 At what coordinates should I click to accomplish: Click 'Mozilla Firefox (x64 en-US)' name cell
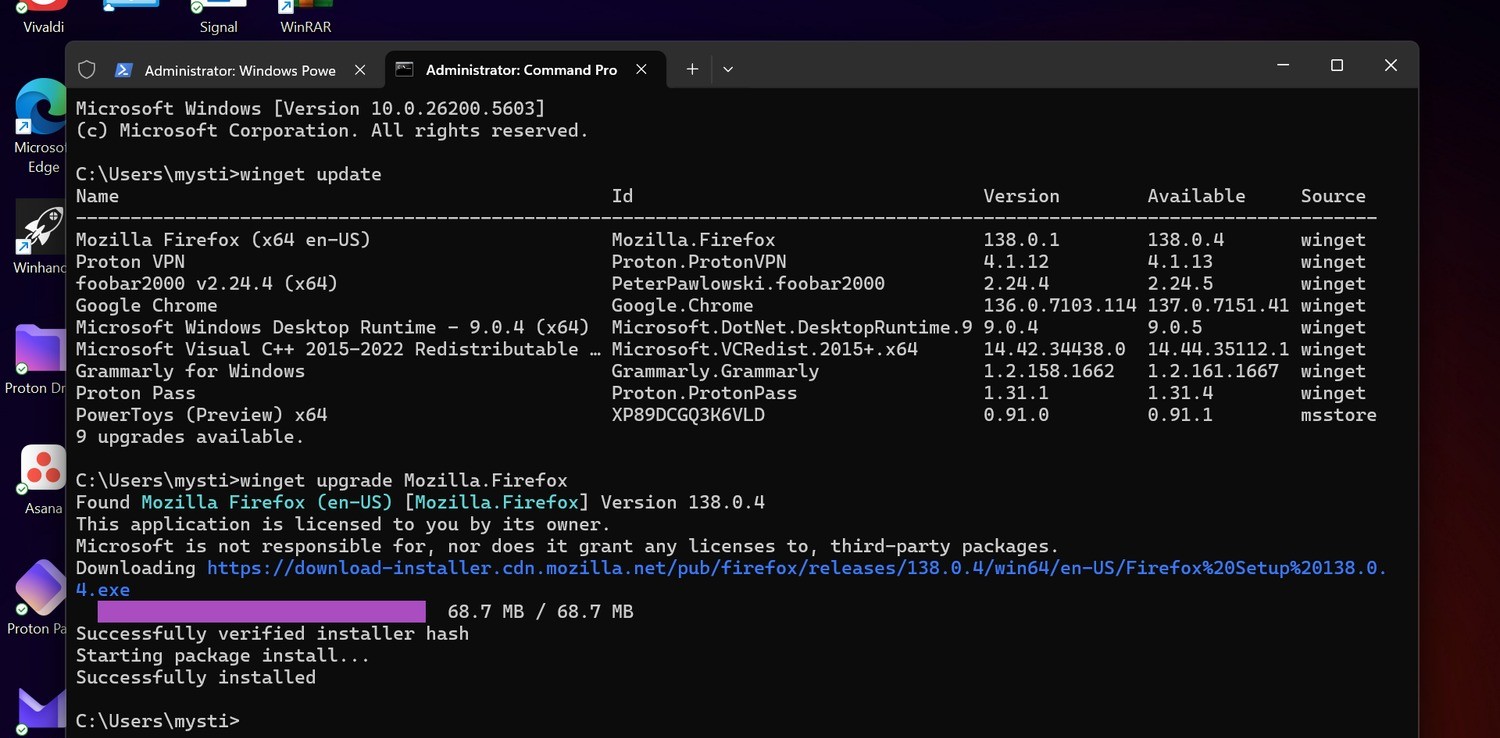tap(223, 240)
